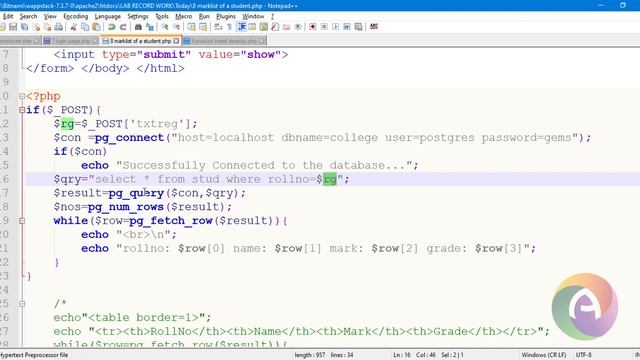Screen dimensions: 640x360
Task: Close the marklist of a student.php tab
Action: tap(176, 41)
